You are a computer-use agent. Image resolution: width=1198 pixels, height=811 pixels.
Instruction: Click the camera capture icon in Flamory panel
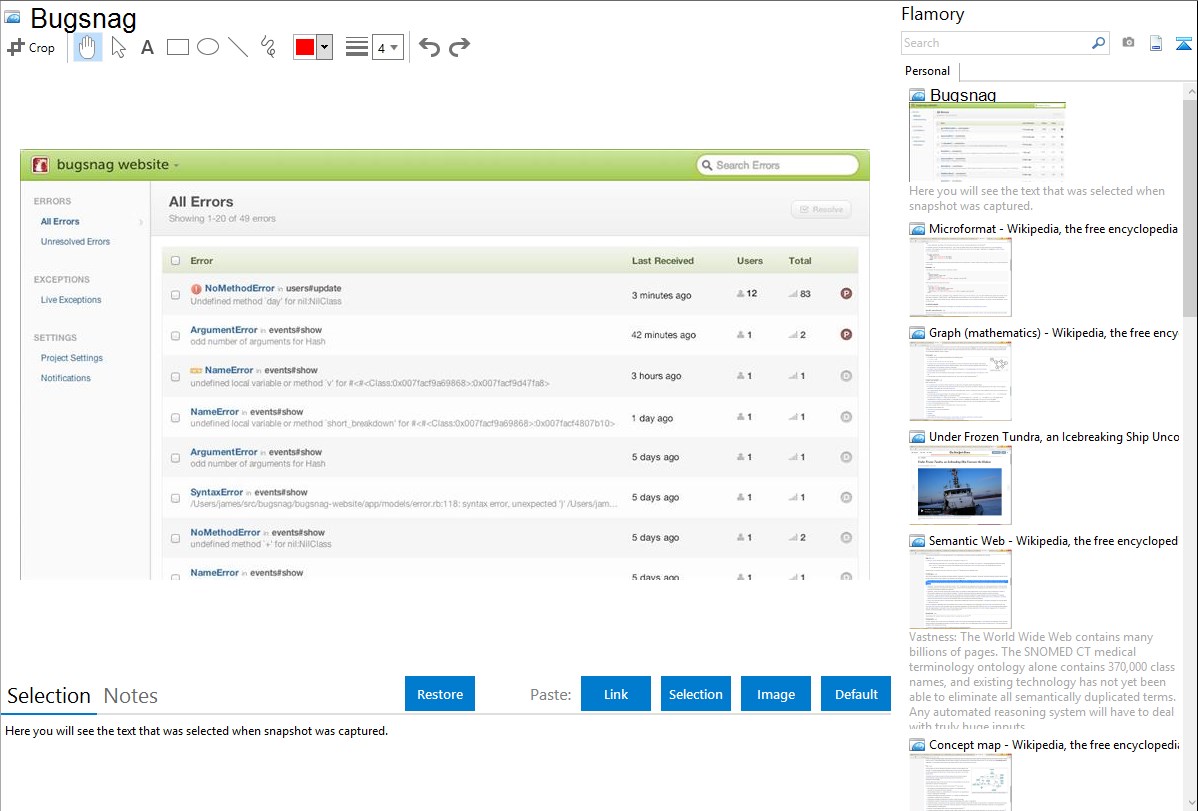coord(1128,43)
